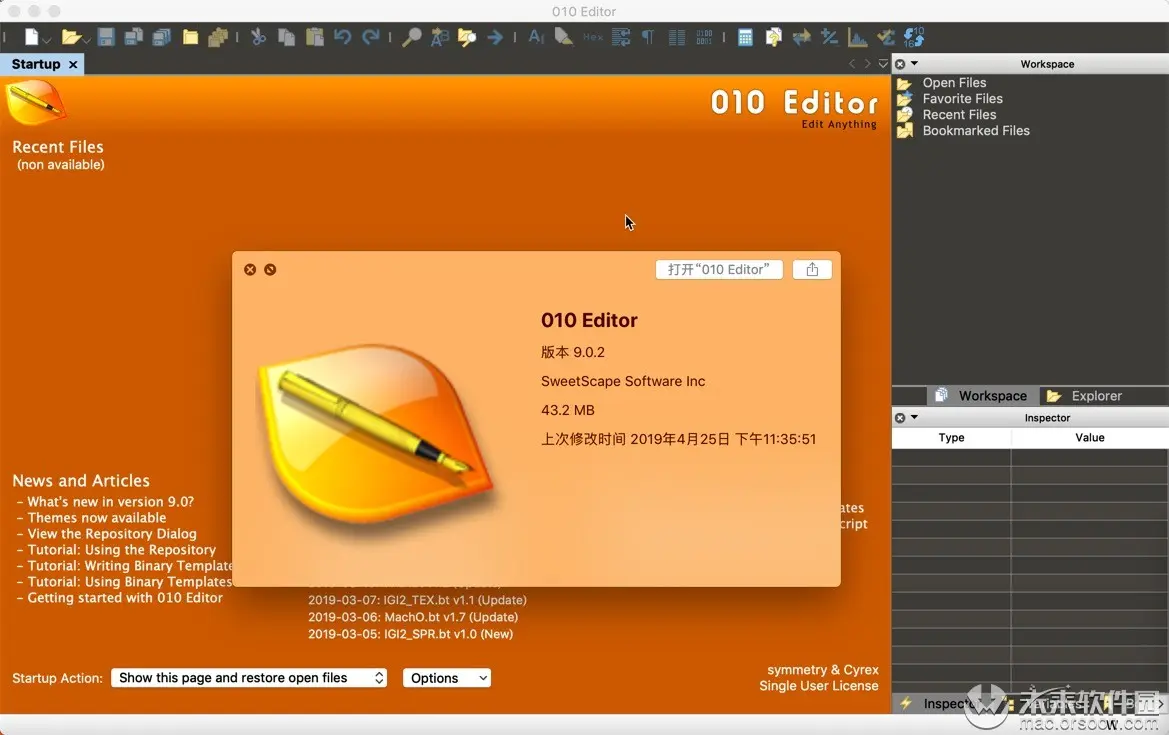This screenshot has width=1169, height=735.
Task: Switch to the Startup tab
Action: point(36,64)
